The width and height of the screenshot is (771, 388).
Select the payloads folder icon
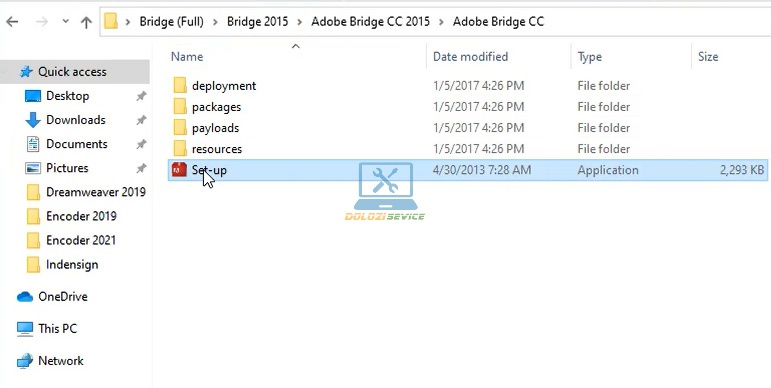click(180, 128)
